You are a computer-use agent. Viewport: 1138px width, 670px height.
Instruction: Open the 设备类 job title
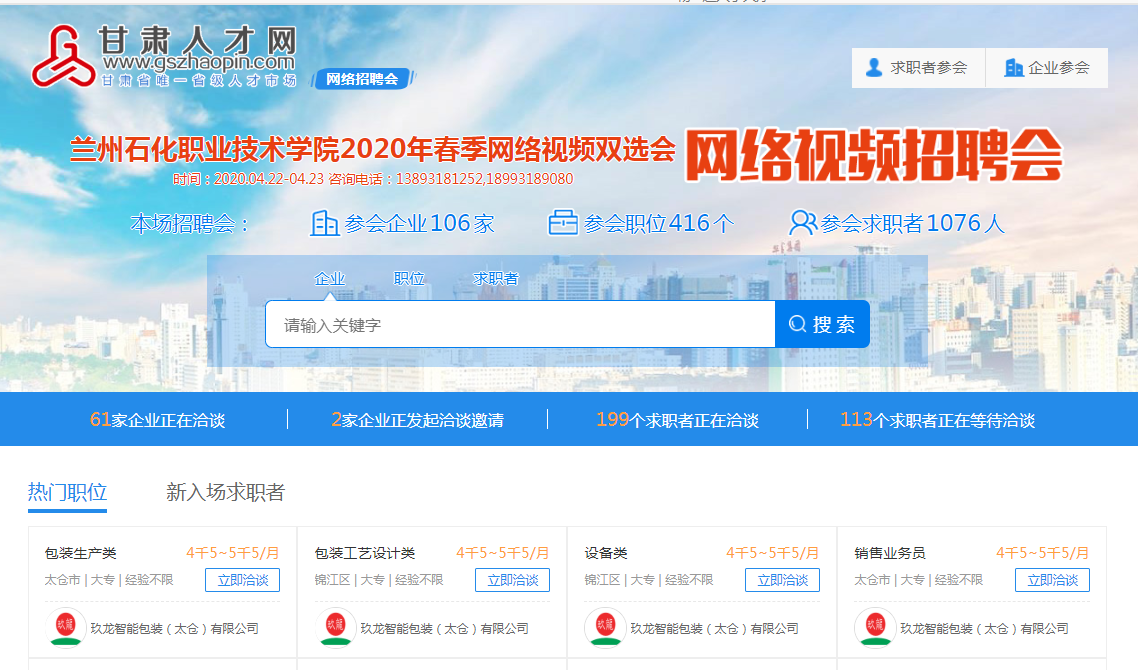[x=606, y=553]
